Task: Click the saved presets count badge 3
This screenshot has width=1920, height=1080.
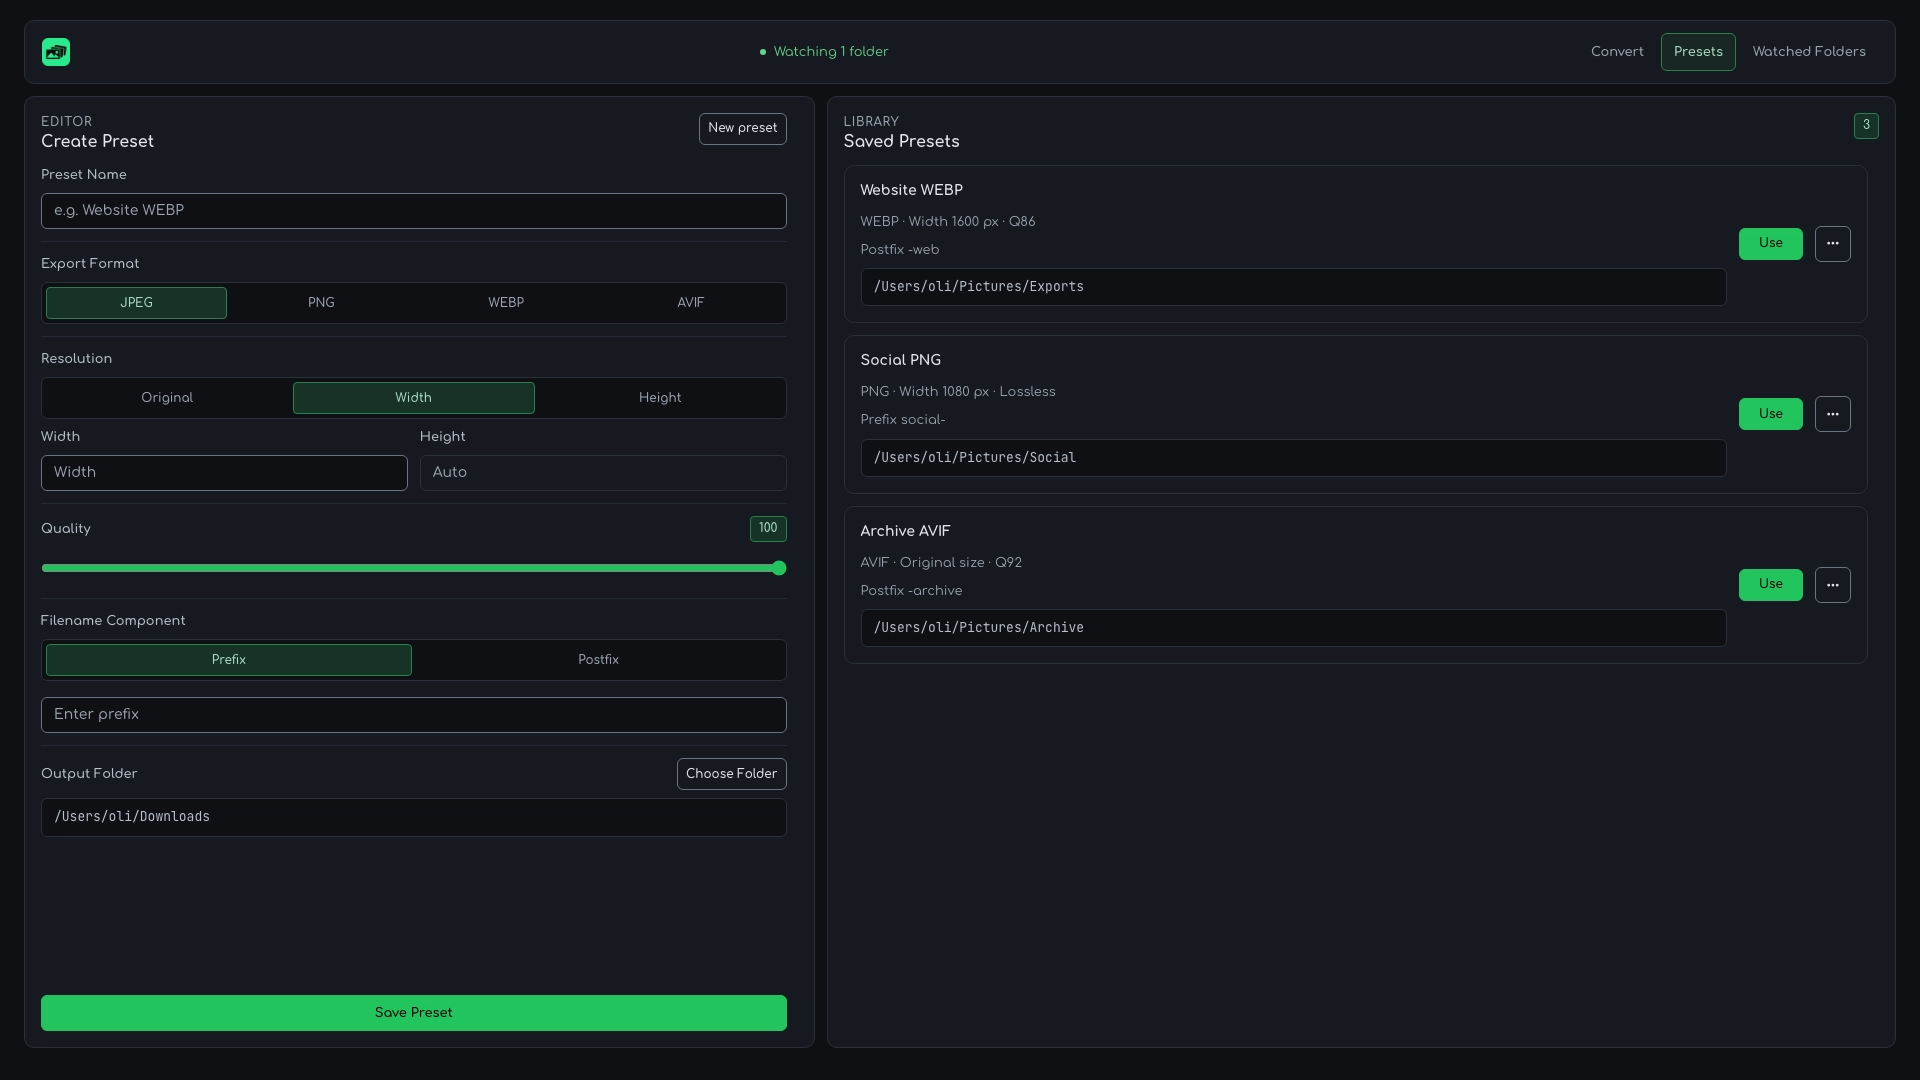Action: point(1866,126)
